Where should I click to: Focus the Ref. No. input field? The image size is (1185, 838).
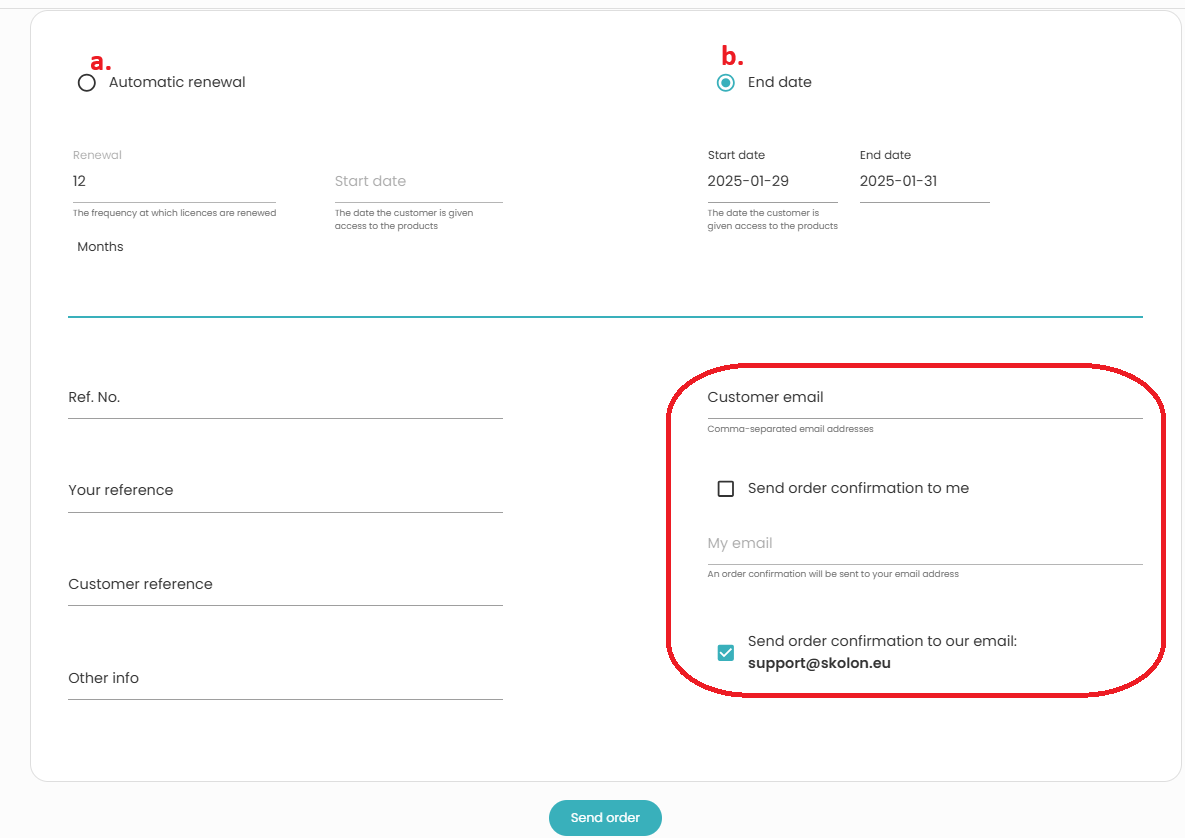pos(286,397)
